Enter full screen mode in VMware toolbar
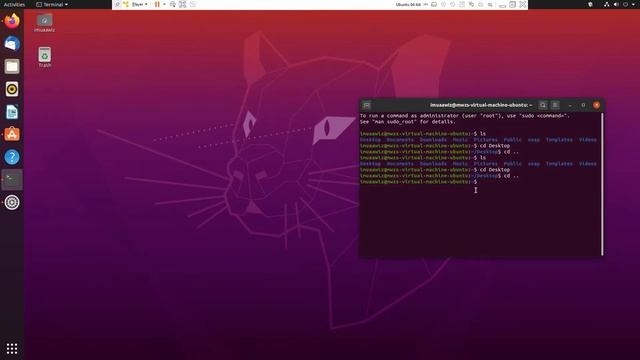Image resolution: width=640 pixels, height=360 pixels. point(182,4)
